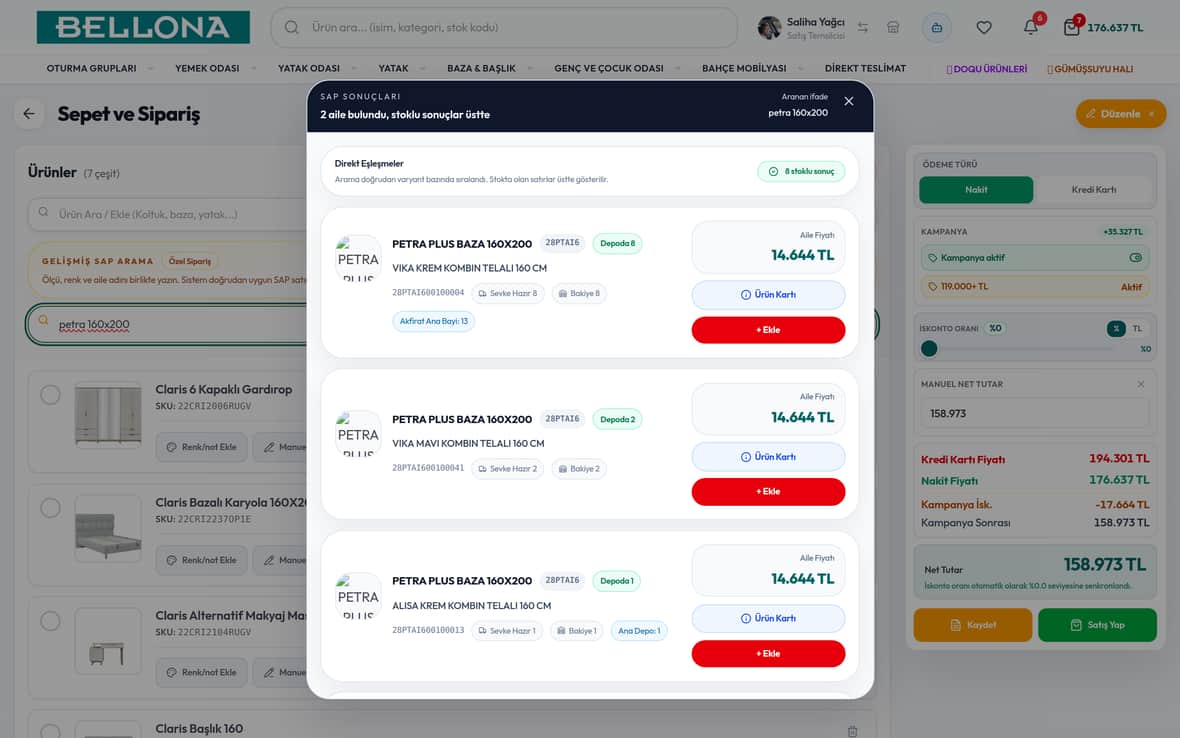
Task: Open the store icon in header
Action: click(893, 27)
